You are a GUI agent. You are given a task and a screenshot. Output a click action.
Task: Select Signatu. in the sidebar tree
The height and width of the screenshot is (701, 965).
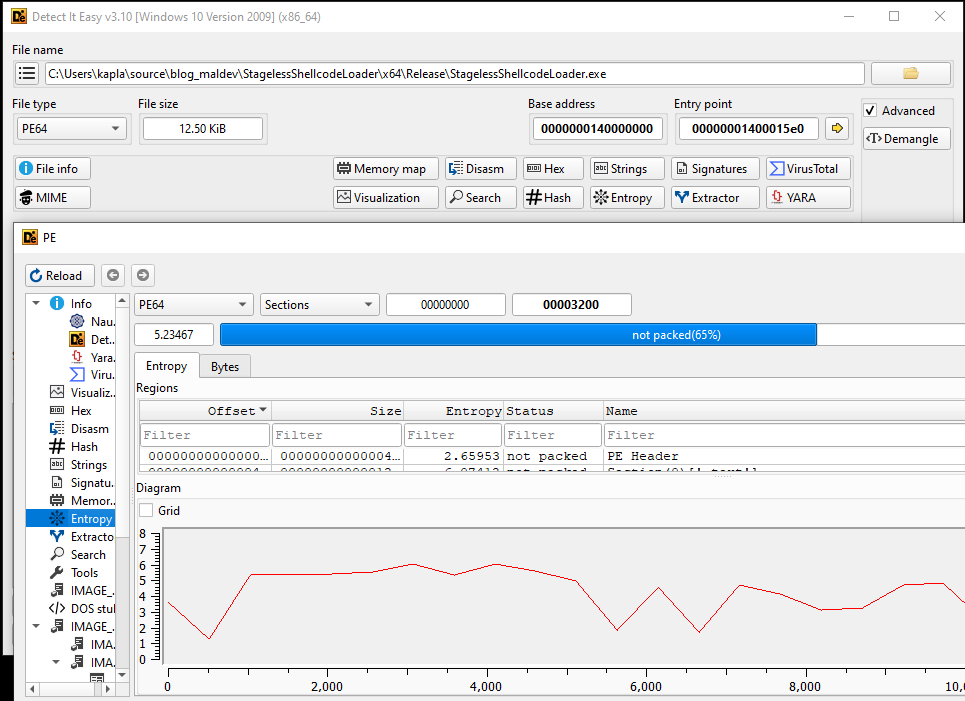point(82,483)
